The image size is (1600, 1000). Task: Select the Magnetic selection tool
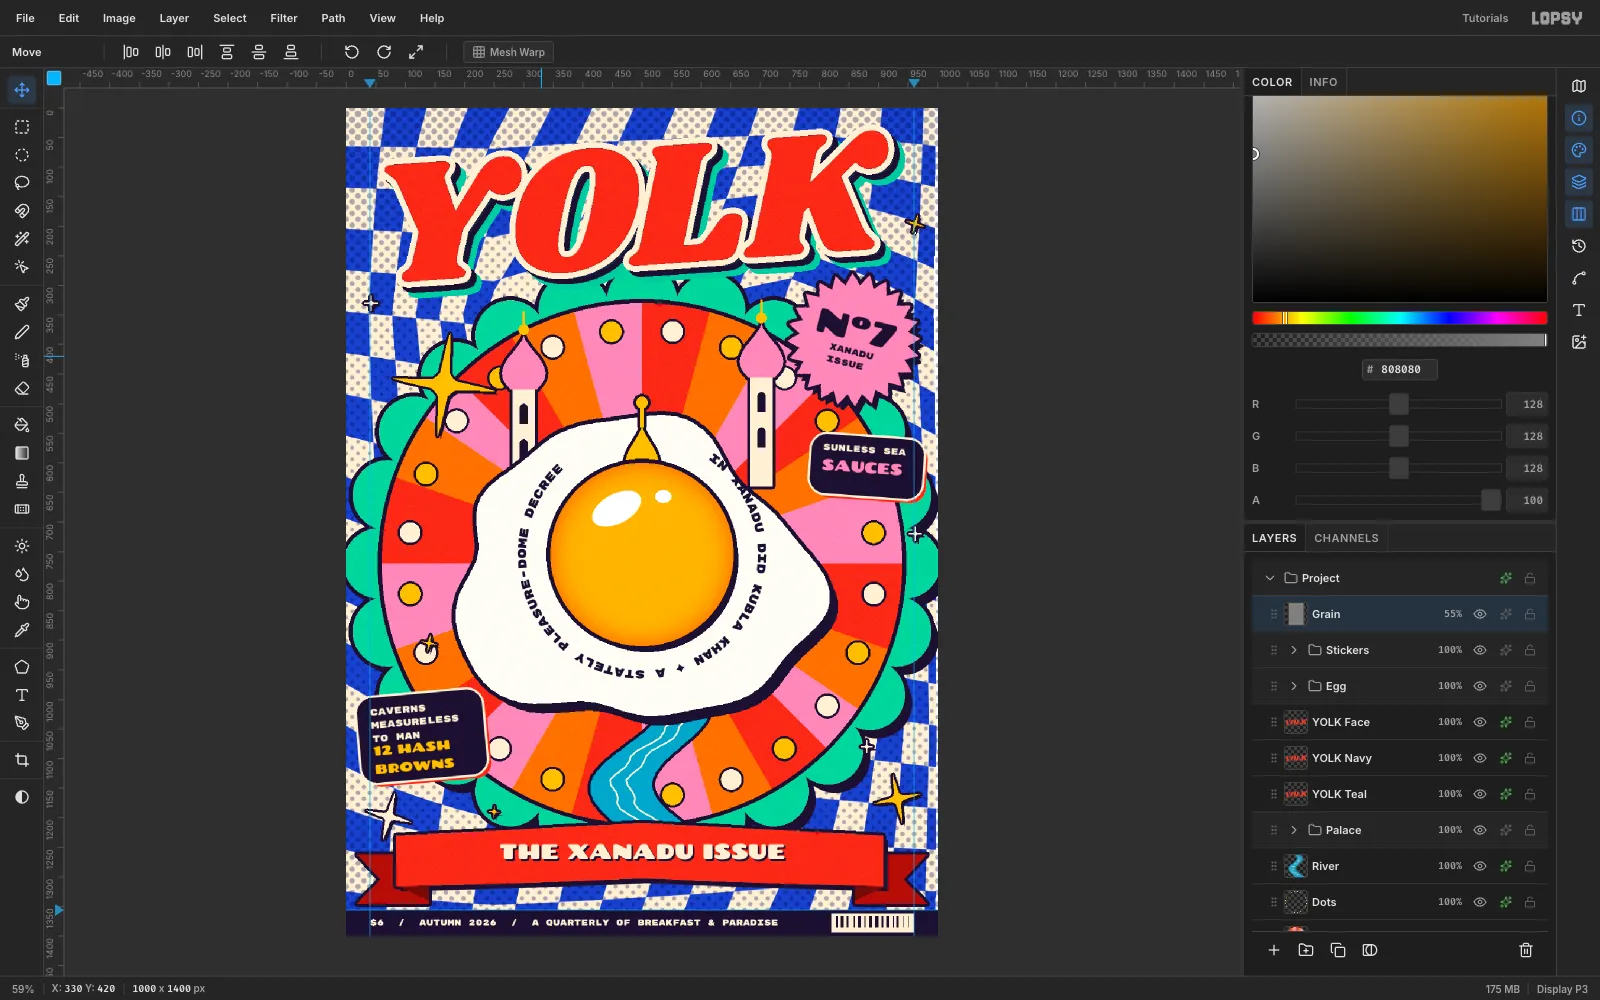coord(22,211)
